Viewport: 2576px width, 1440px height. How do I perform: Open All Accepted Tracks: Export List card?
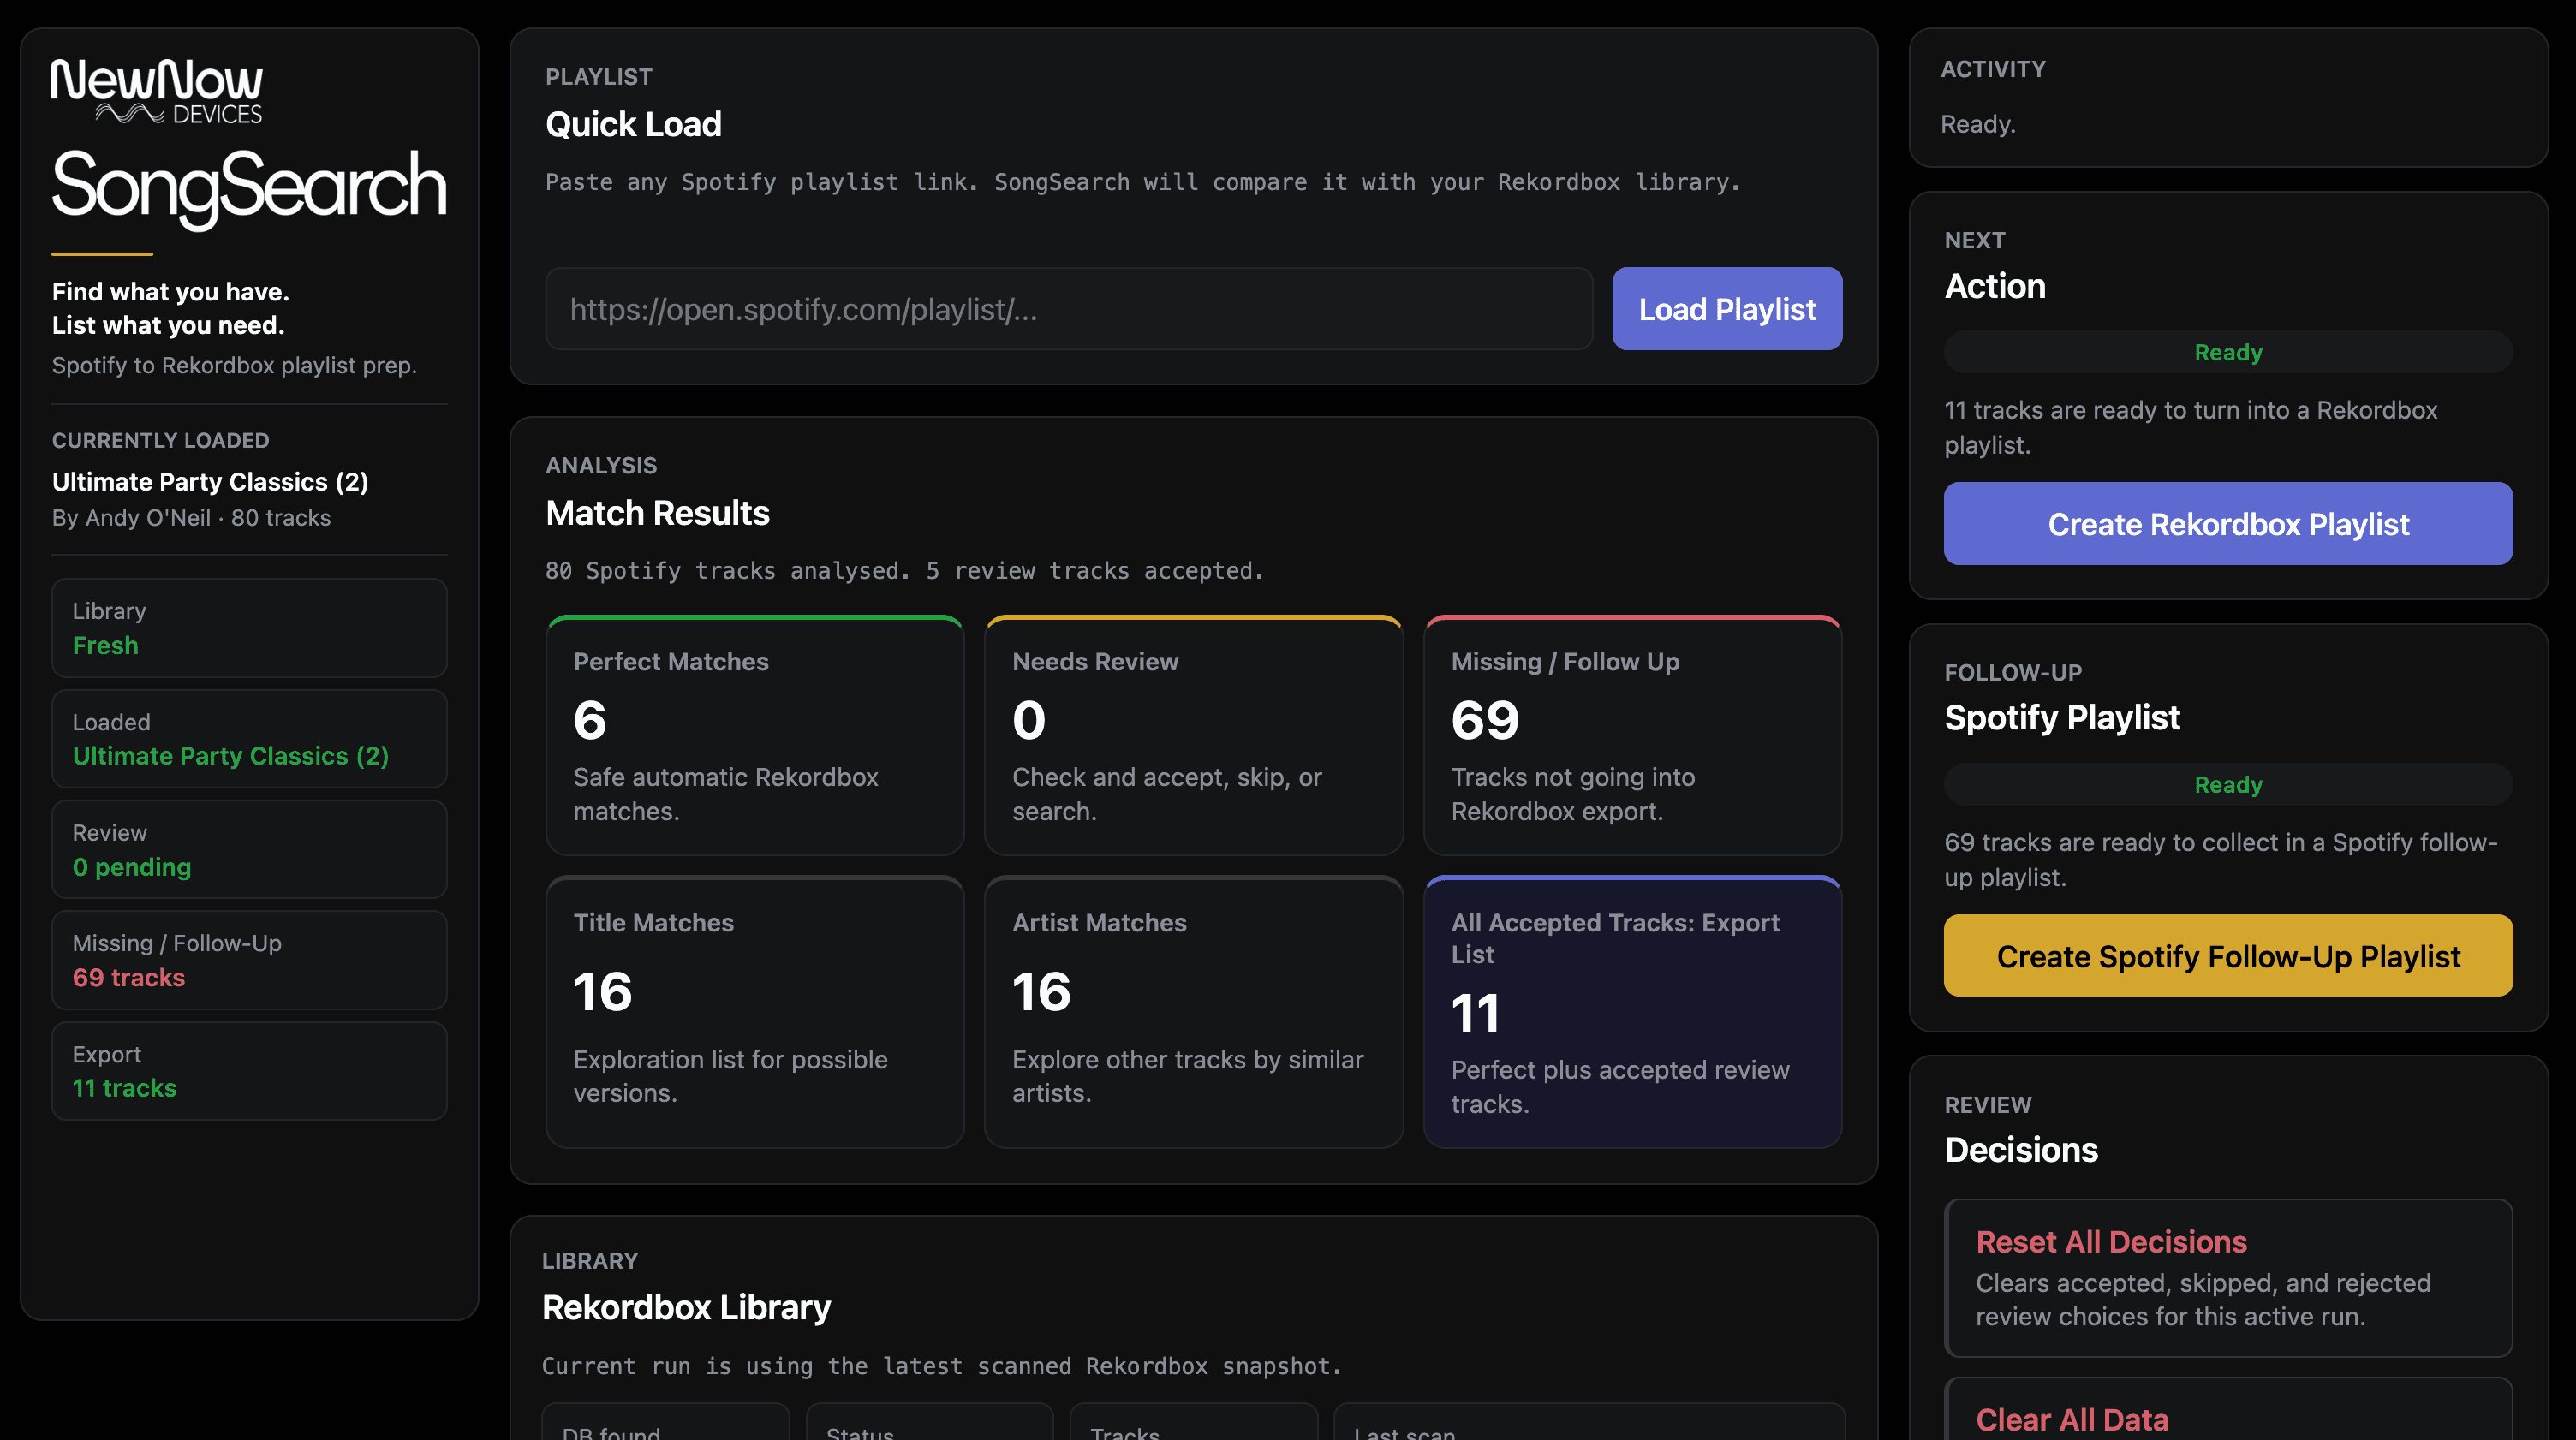(x=1632, y=1011)
